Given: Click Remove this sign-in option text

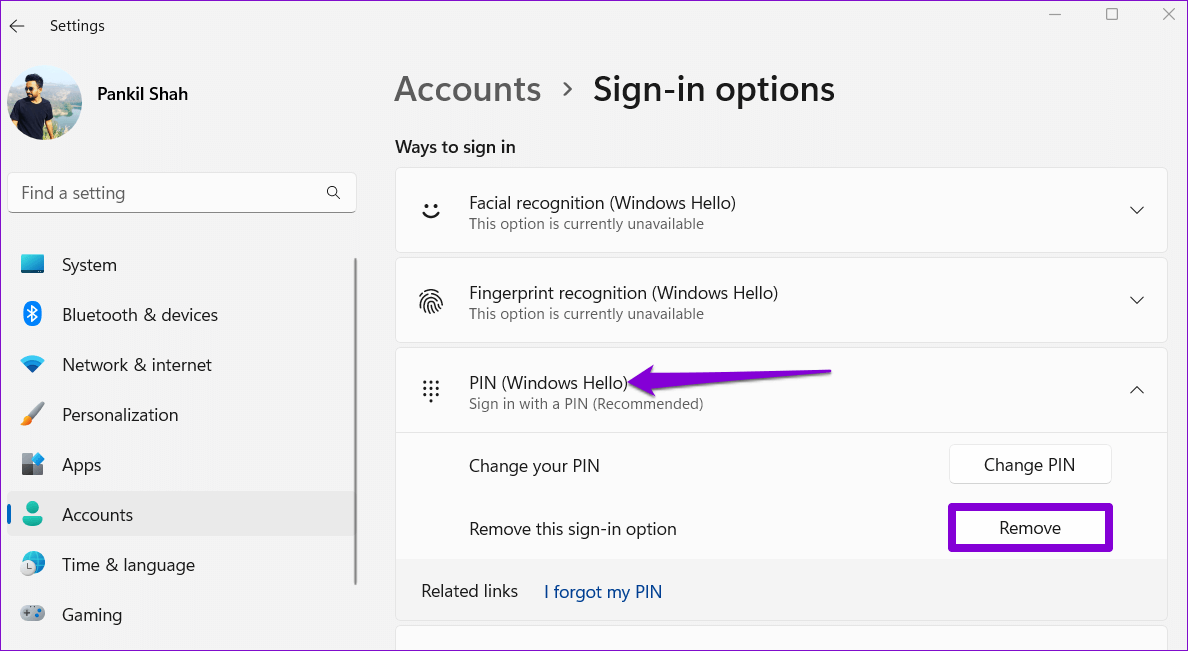Looking at the screenshot, I should pos(573,529).
